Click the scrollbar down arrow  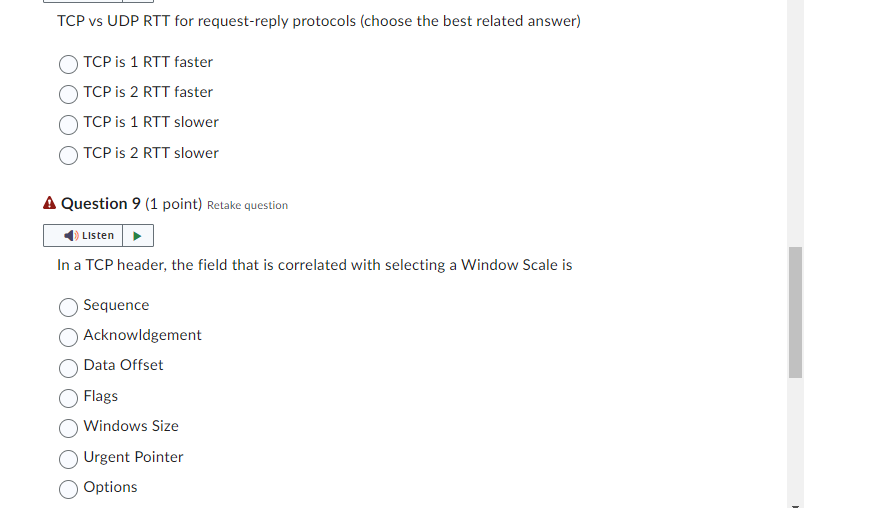coord(795,506)
